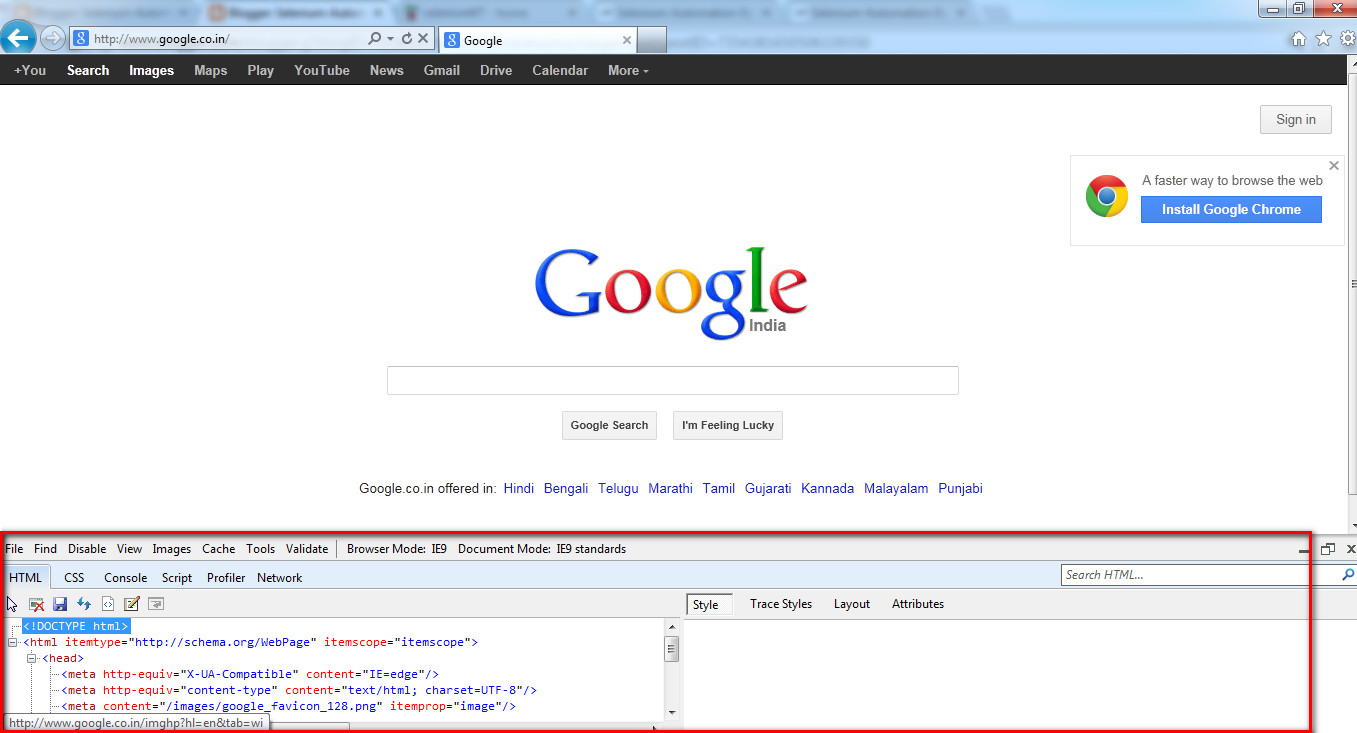This screenshot has height=733, width=1357.
Task: Switch Google language to Tamil
Action: 719,489
